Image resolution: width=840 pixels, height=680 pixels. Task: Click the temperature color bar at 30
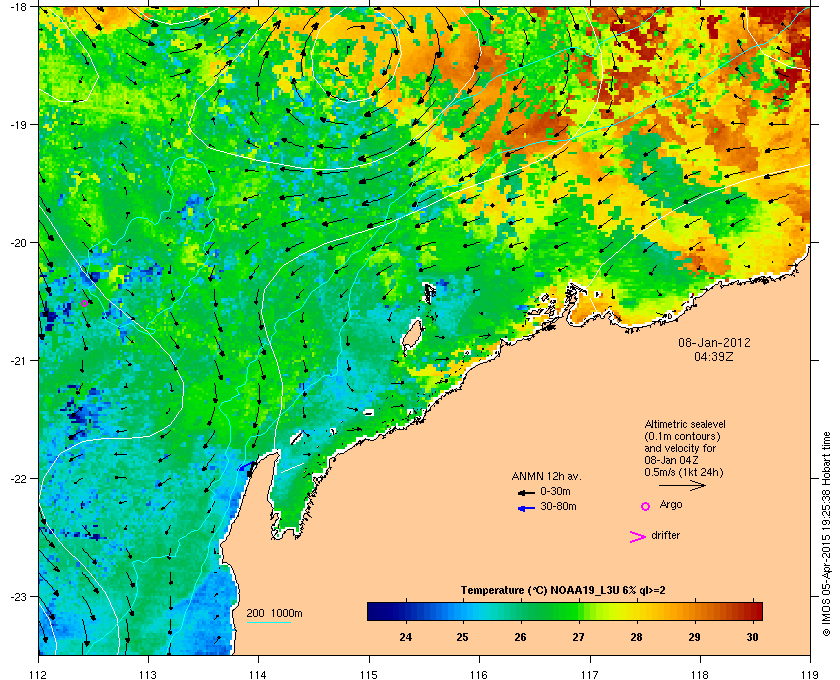752,611
